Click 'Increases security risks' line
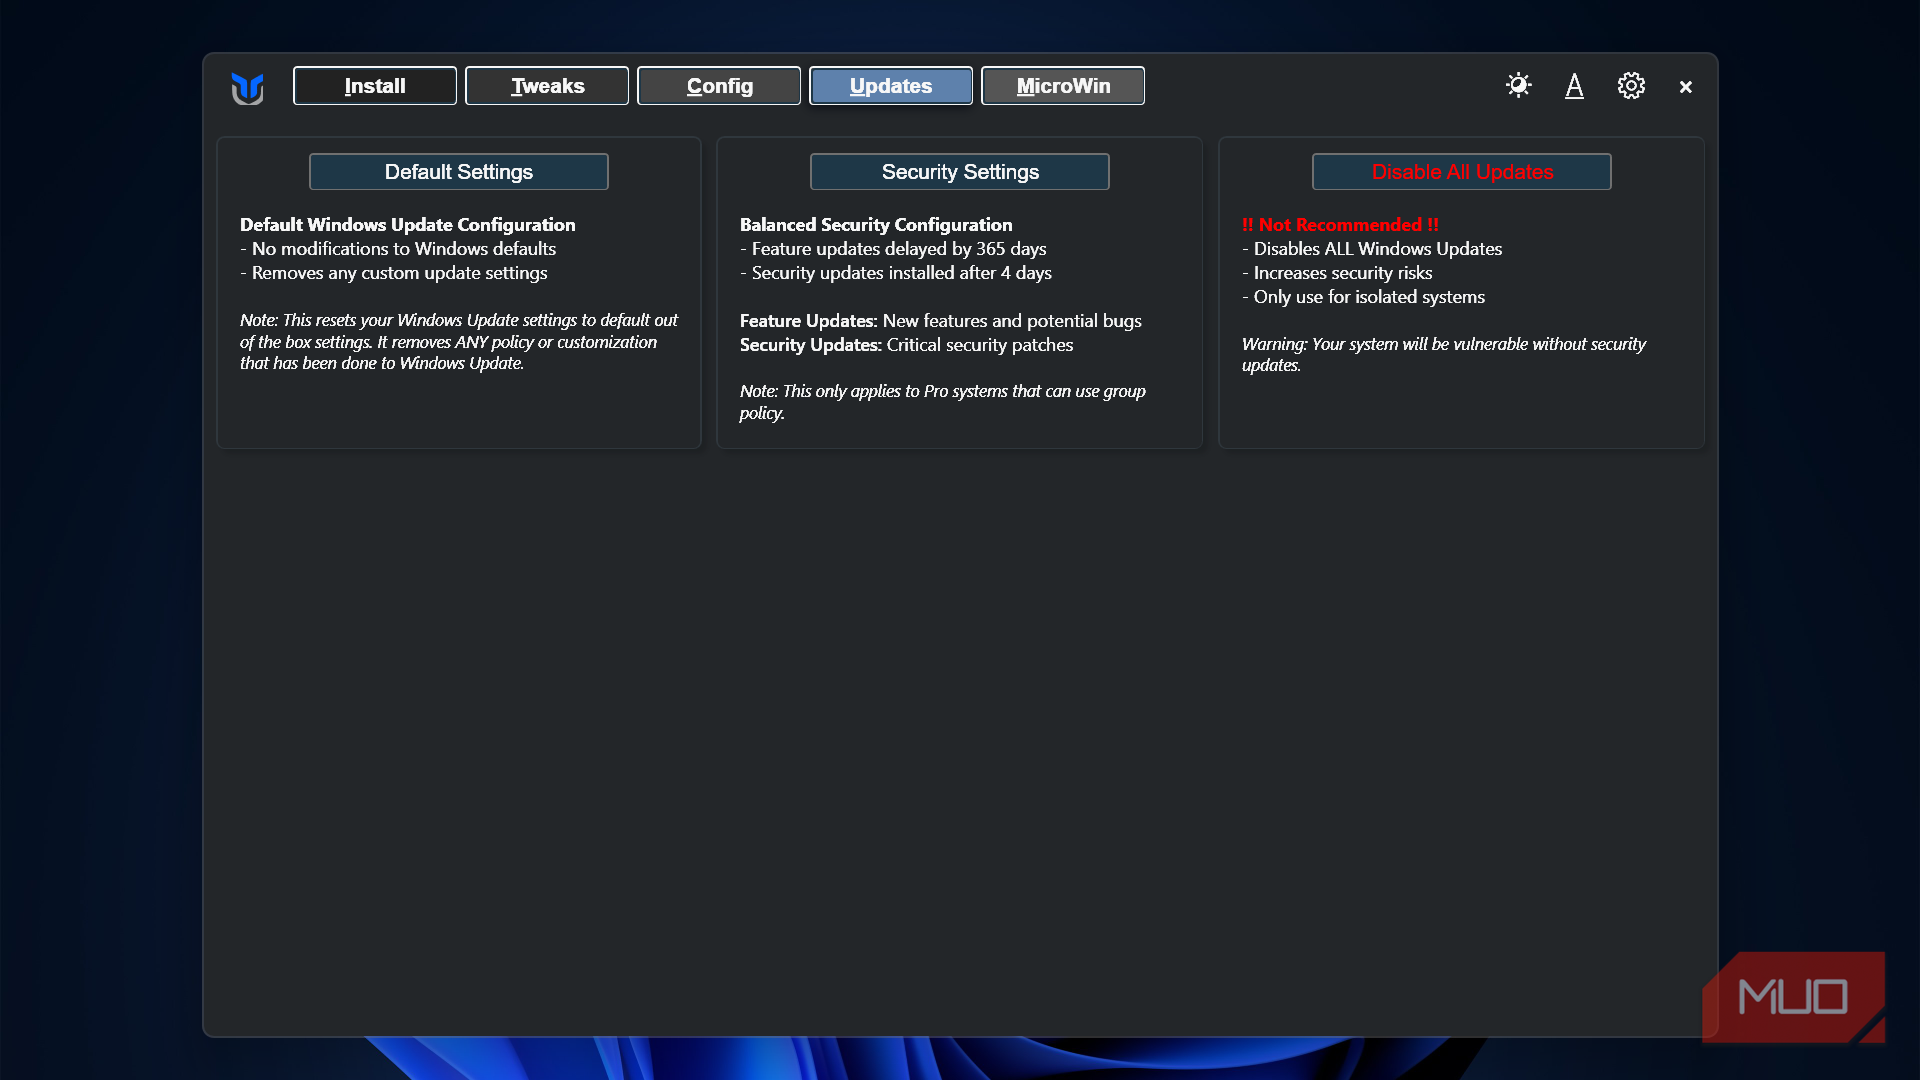Viewport: 1920px width, 1080px height. tap(1337, 273)
